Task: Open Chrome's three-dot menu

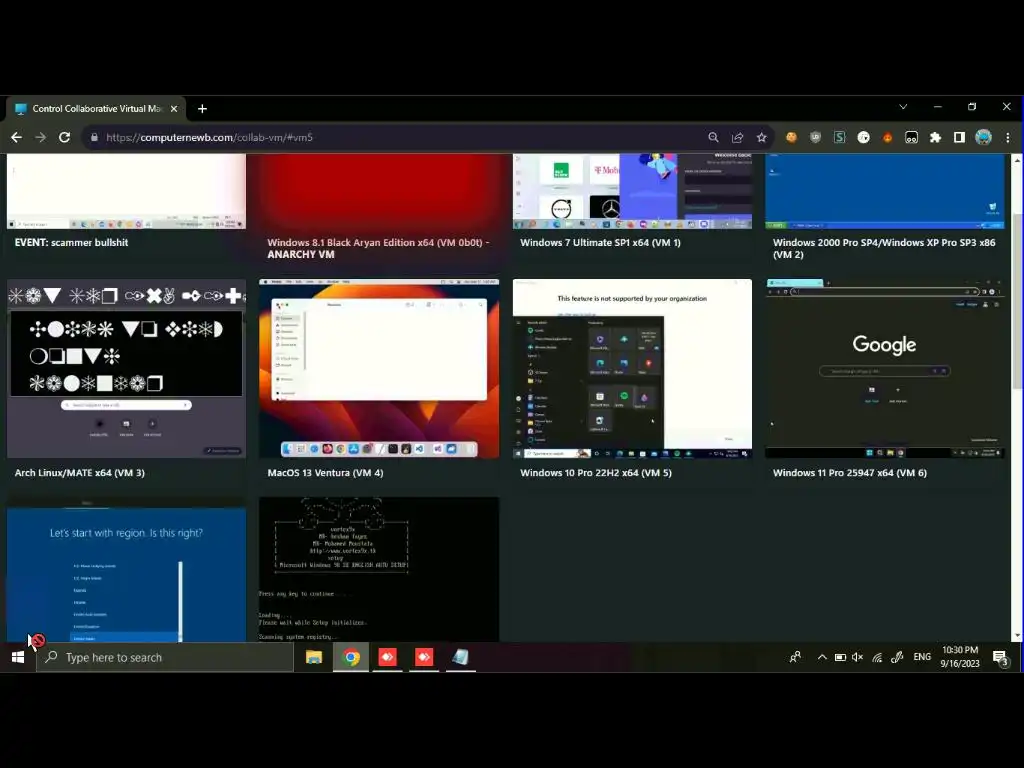Action: click(x=1008, y=137)
